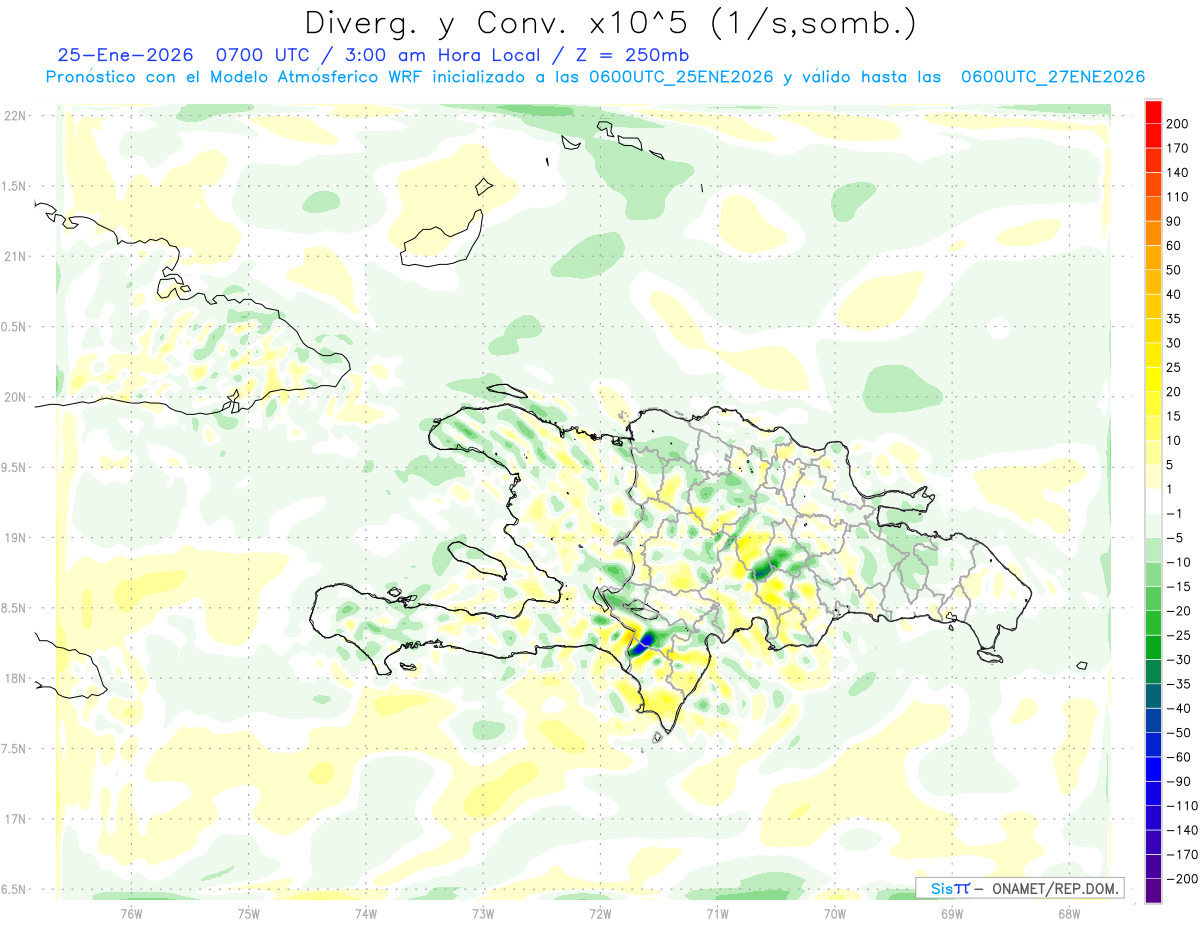Click the '-40' color scale value

(x=1180, y=708)
